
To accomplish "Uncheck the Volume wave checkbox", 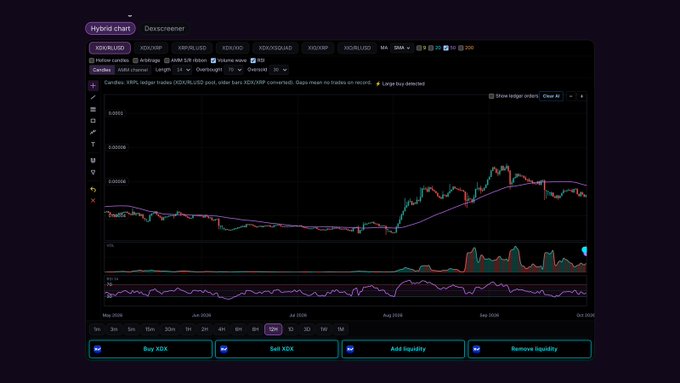I will coord(213,60).
